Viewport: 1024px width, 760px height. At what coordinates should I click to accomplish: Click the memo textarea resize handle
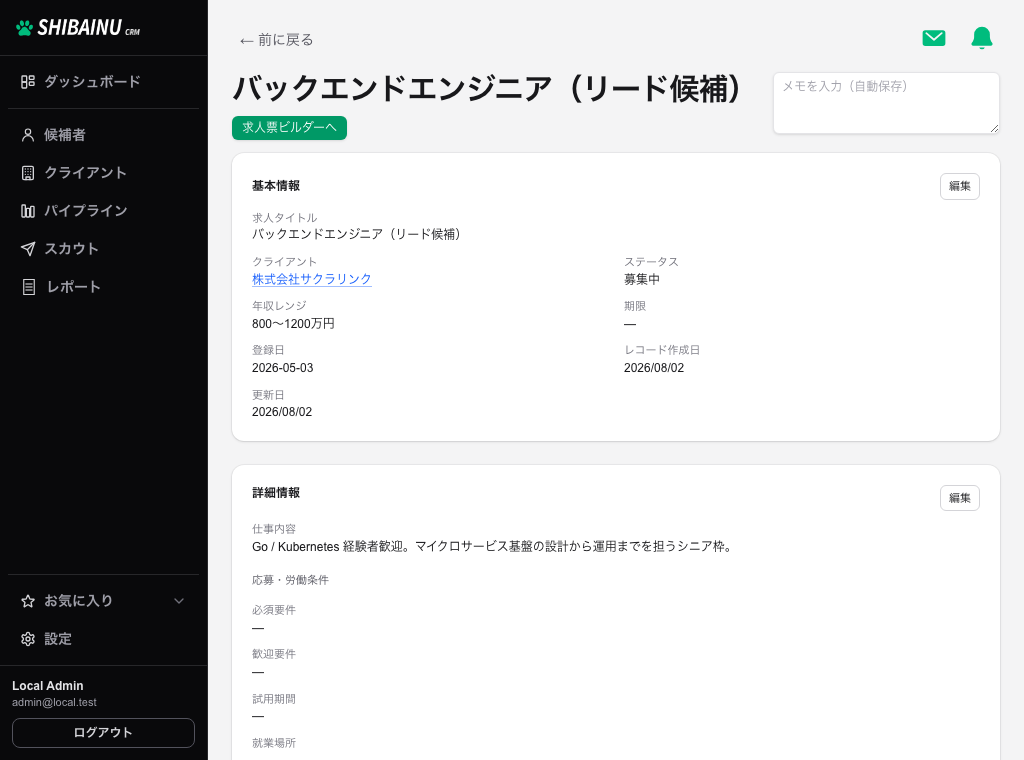[994, 128]
